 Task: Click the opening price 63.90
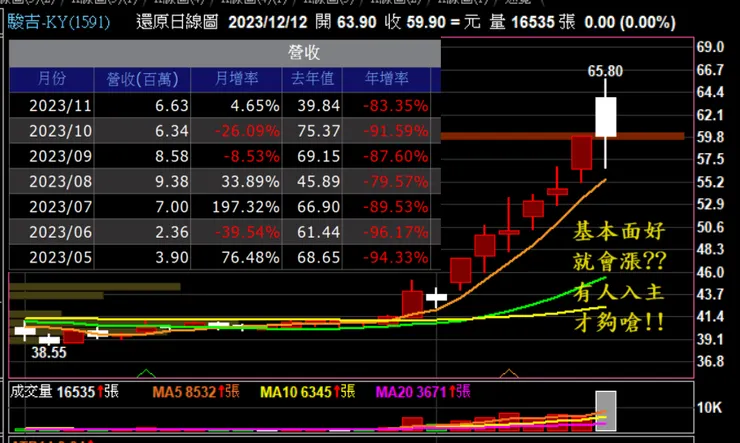(358, 22)
